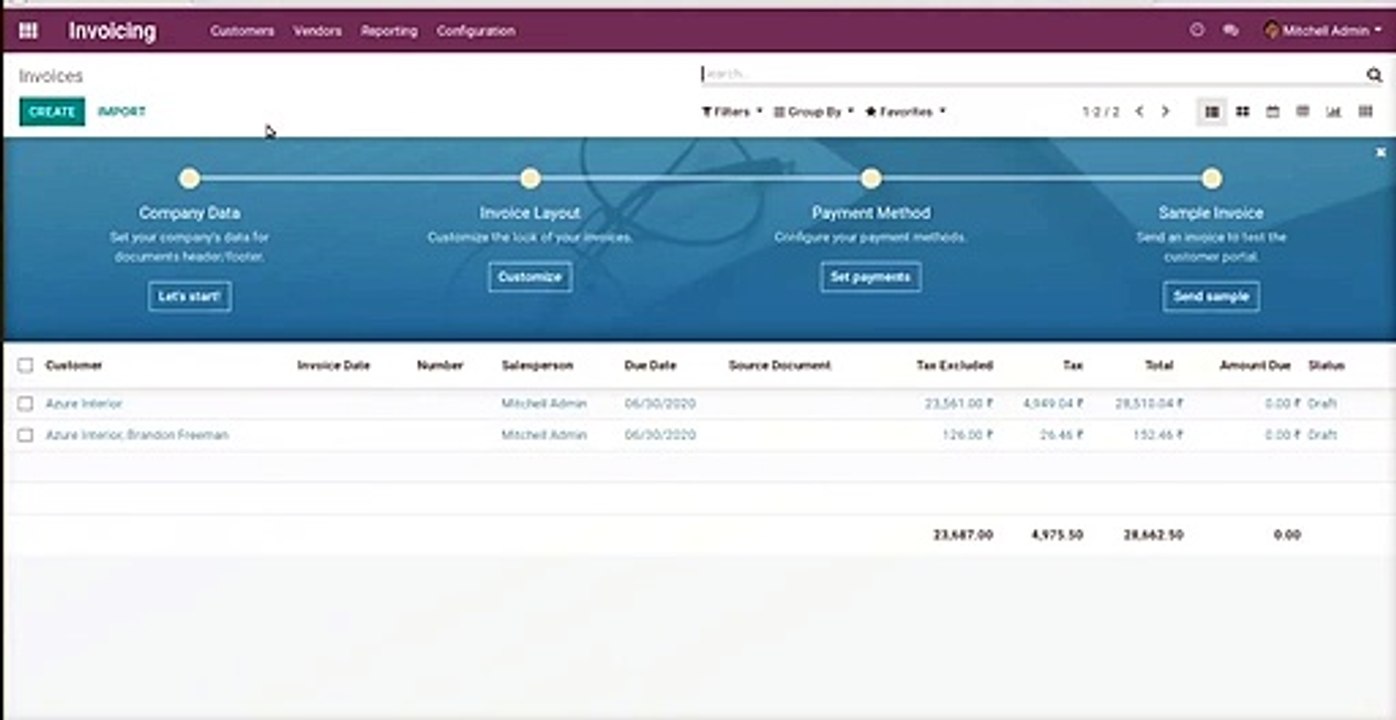Click the Invoicing app title
Image resolution: width=1396 pixels, height=720 pixels.
[112, 31]
